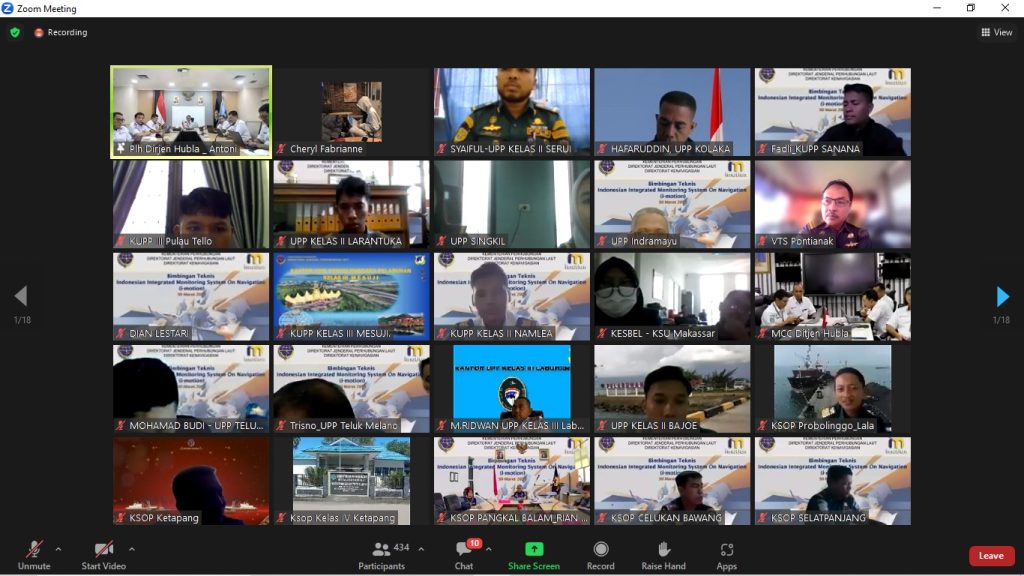Go to previous page of video tiles
This screenshot has width=1024, height=576.
pos(21,297)
